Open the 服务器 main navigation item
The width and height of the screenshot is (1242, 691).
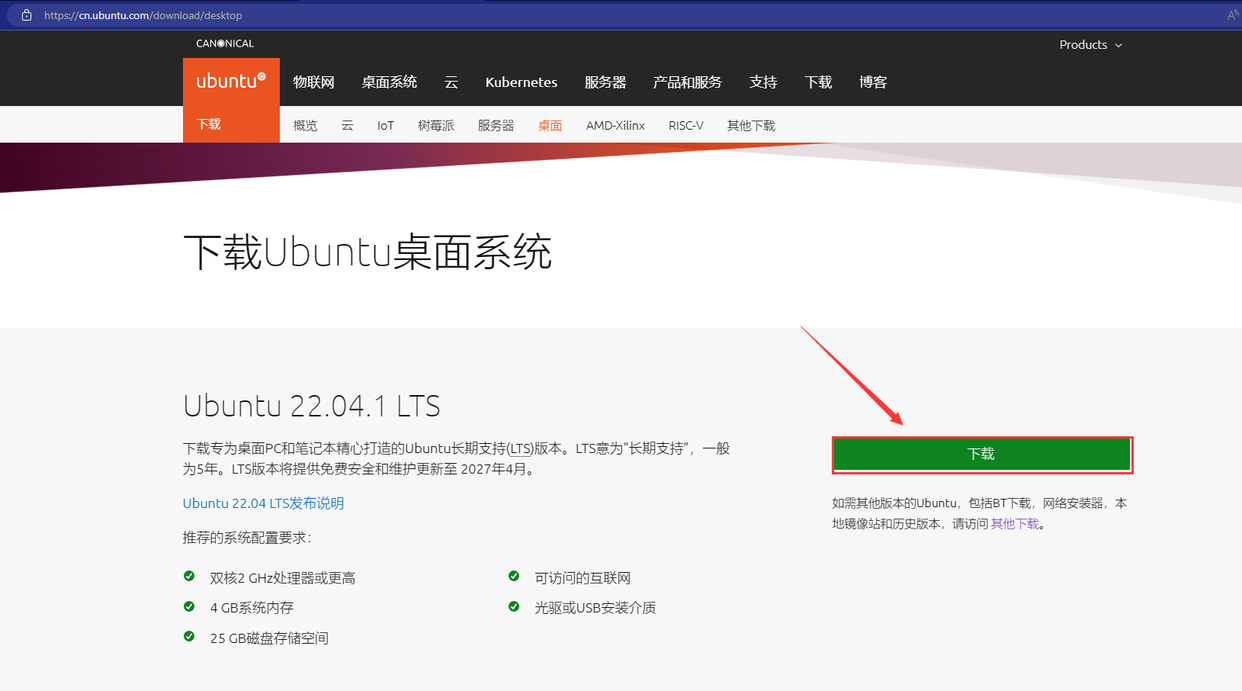point(605,82)
